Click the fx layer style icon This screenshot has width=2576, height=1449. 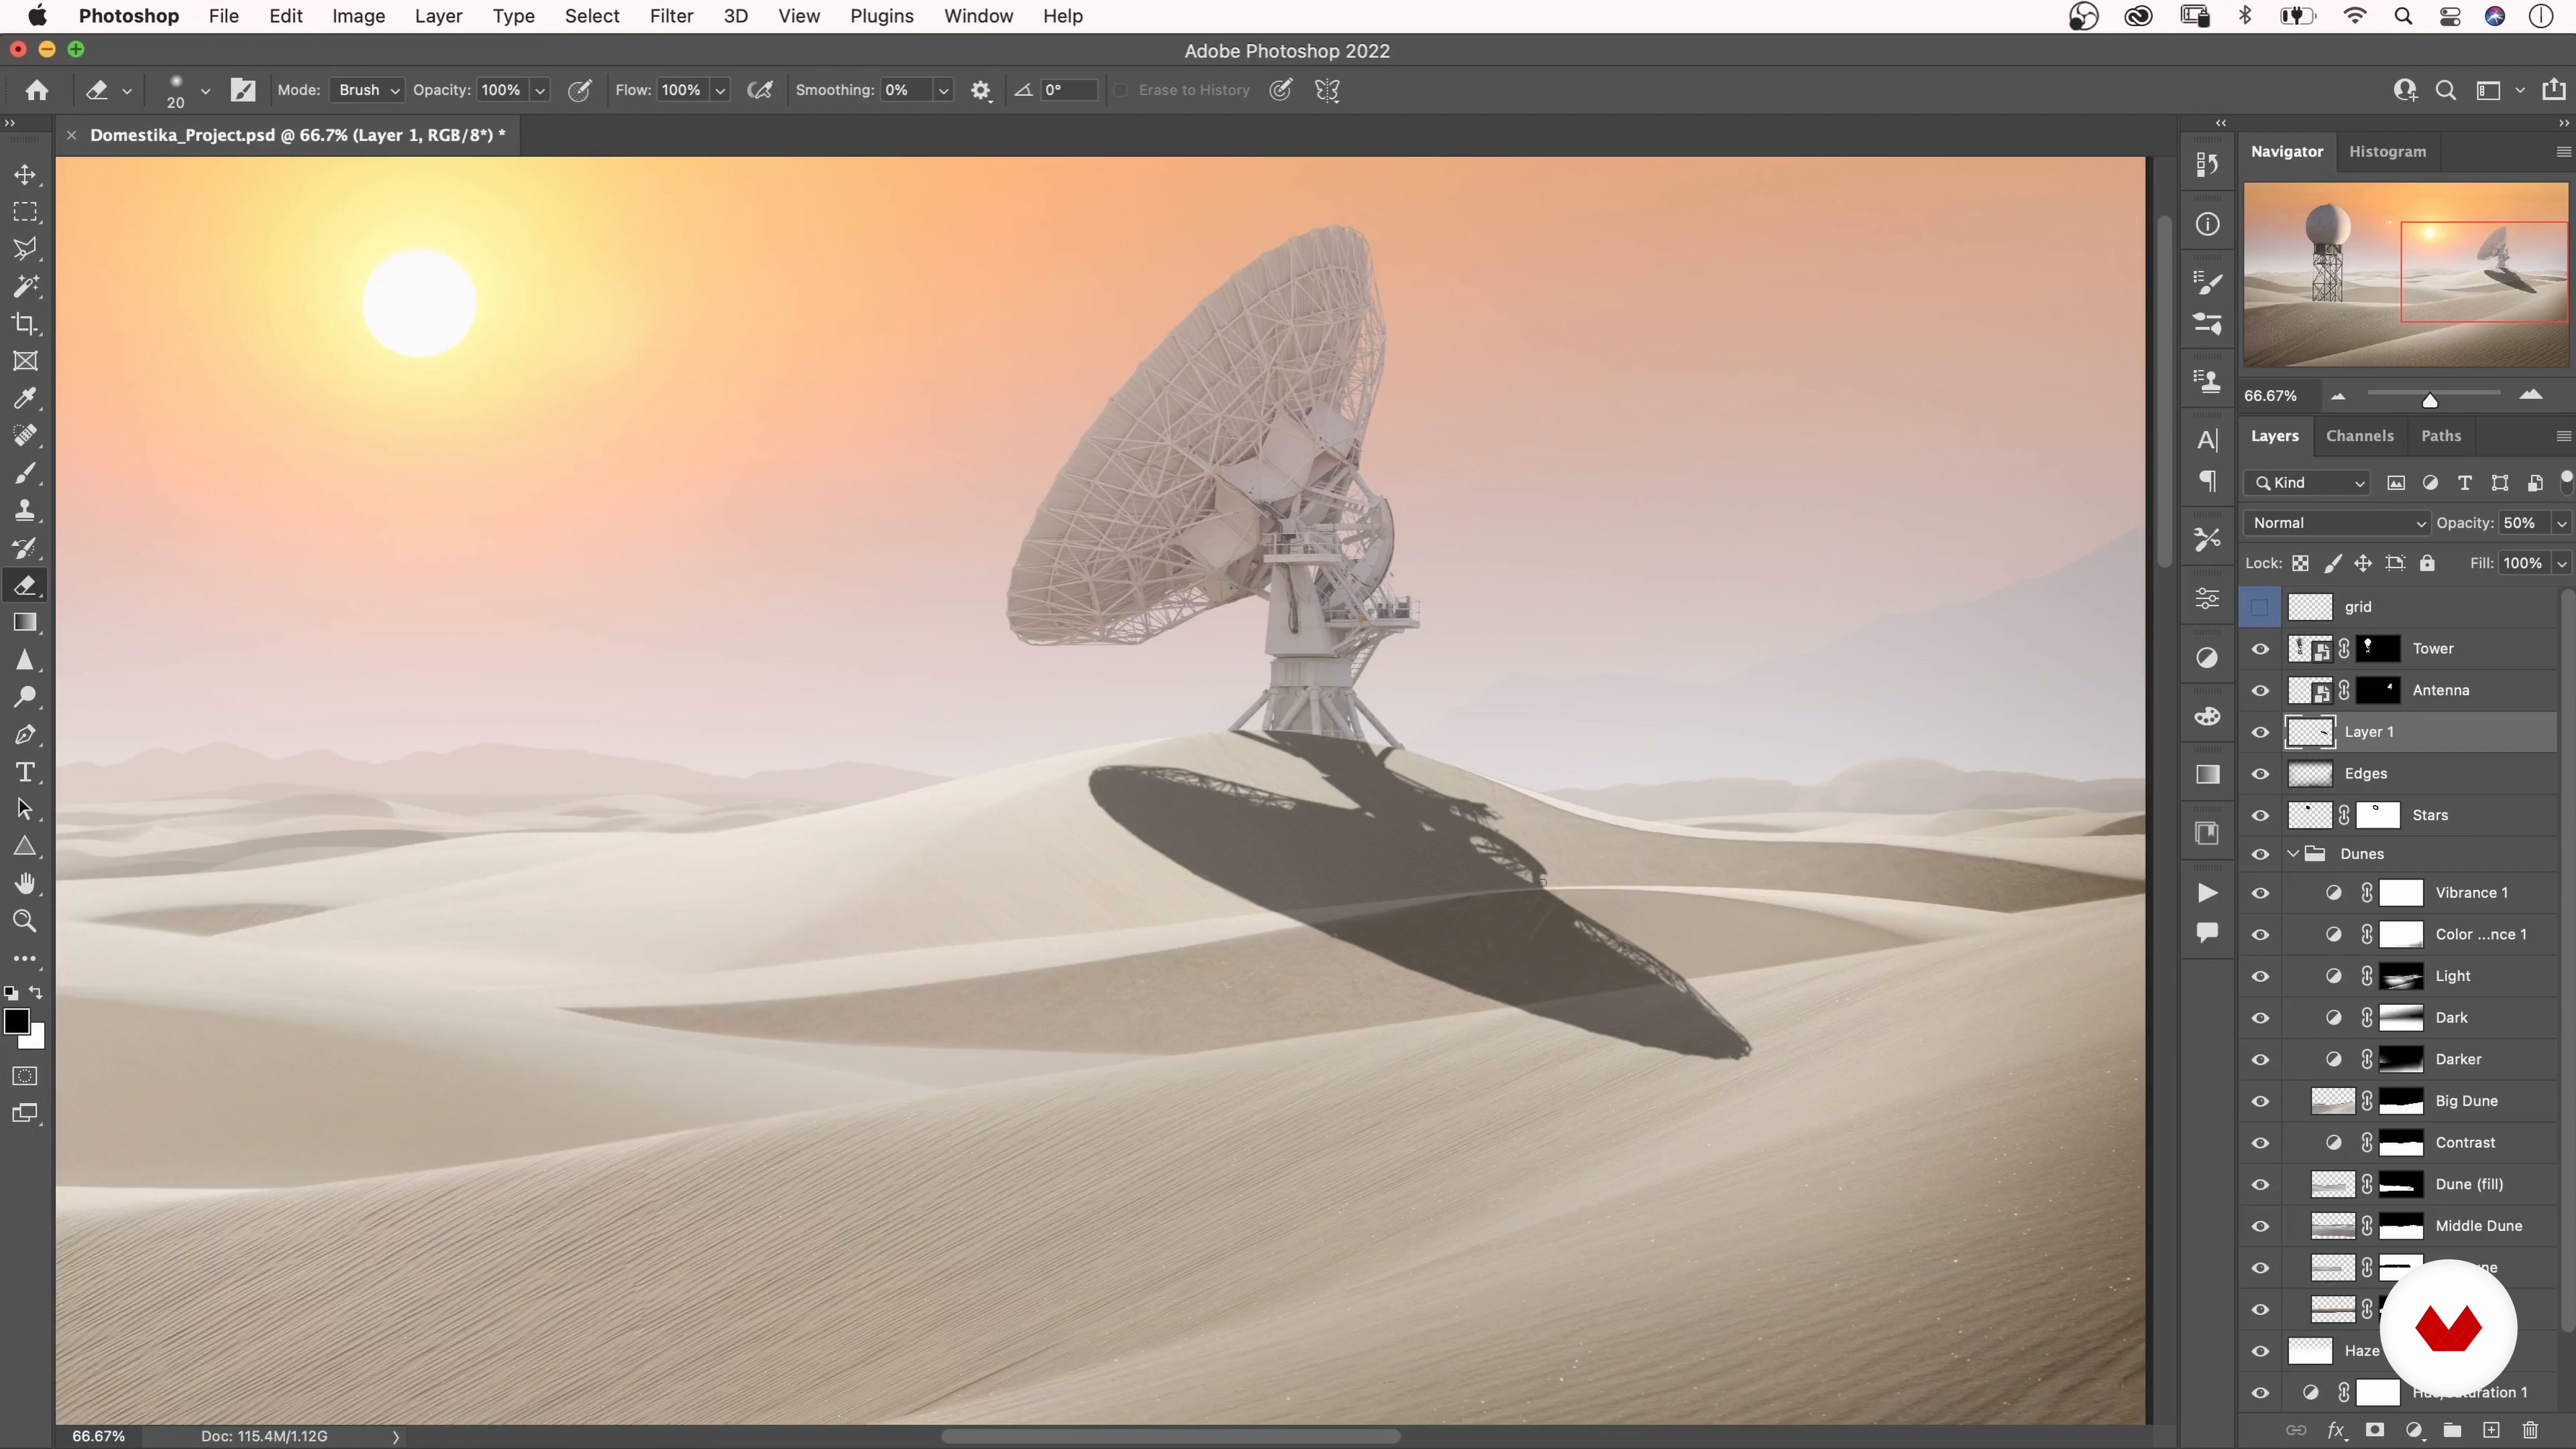pyautogui.click(x=2336, y=1430)
